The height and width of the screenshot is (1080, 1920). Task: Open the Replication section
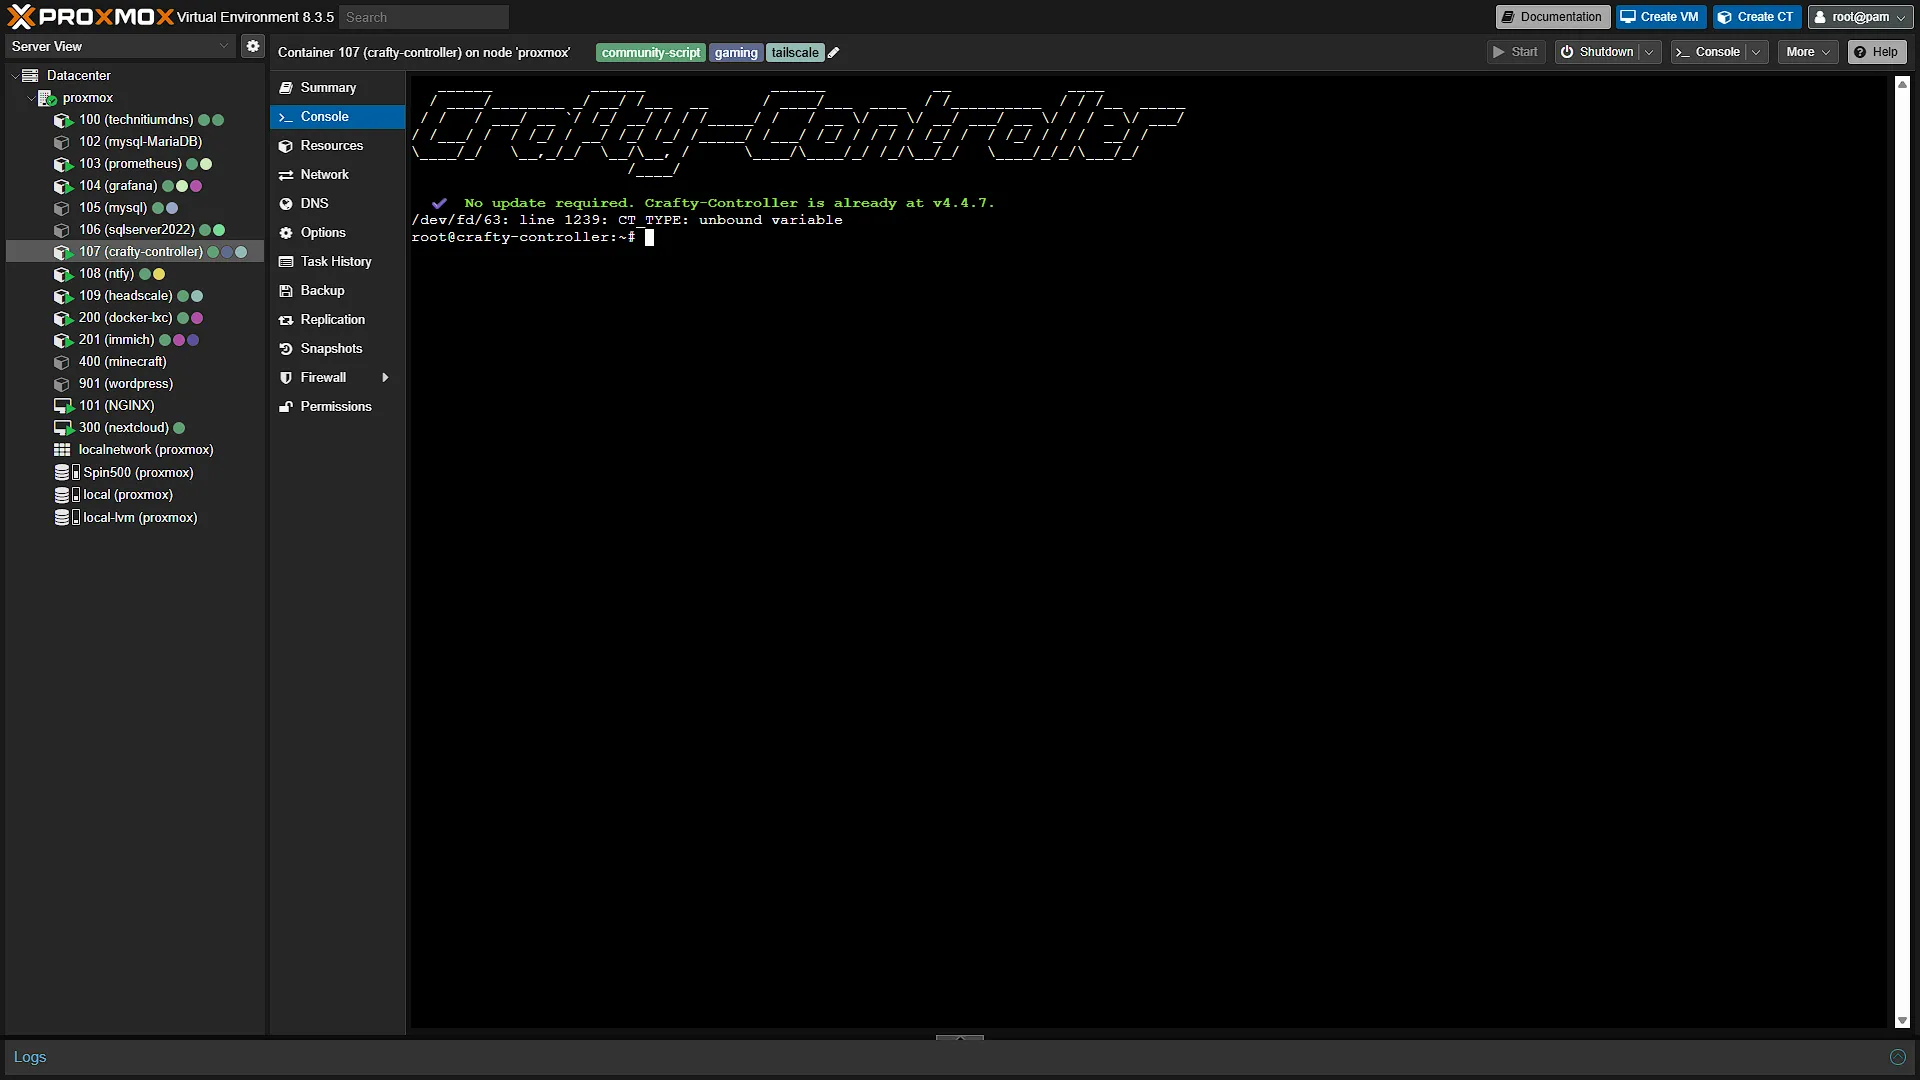(337, 320)
